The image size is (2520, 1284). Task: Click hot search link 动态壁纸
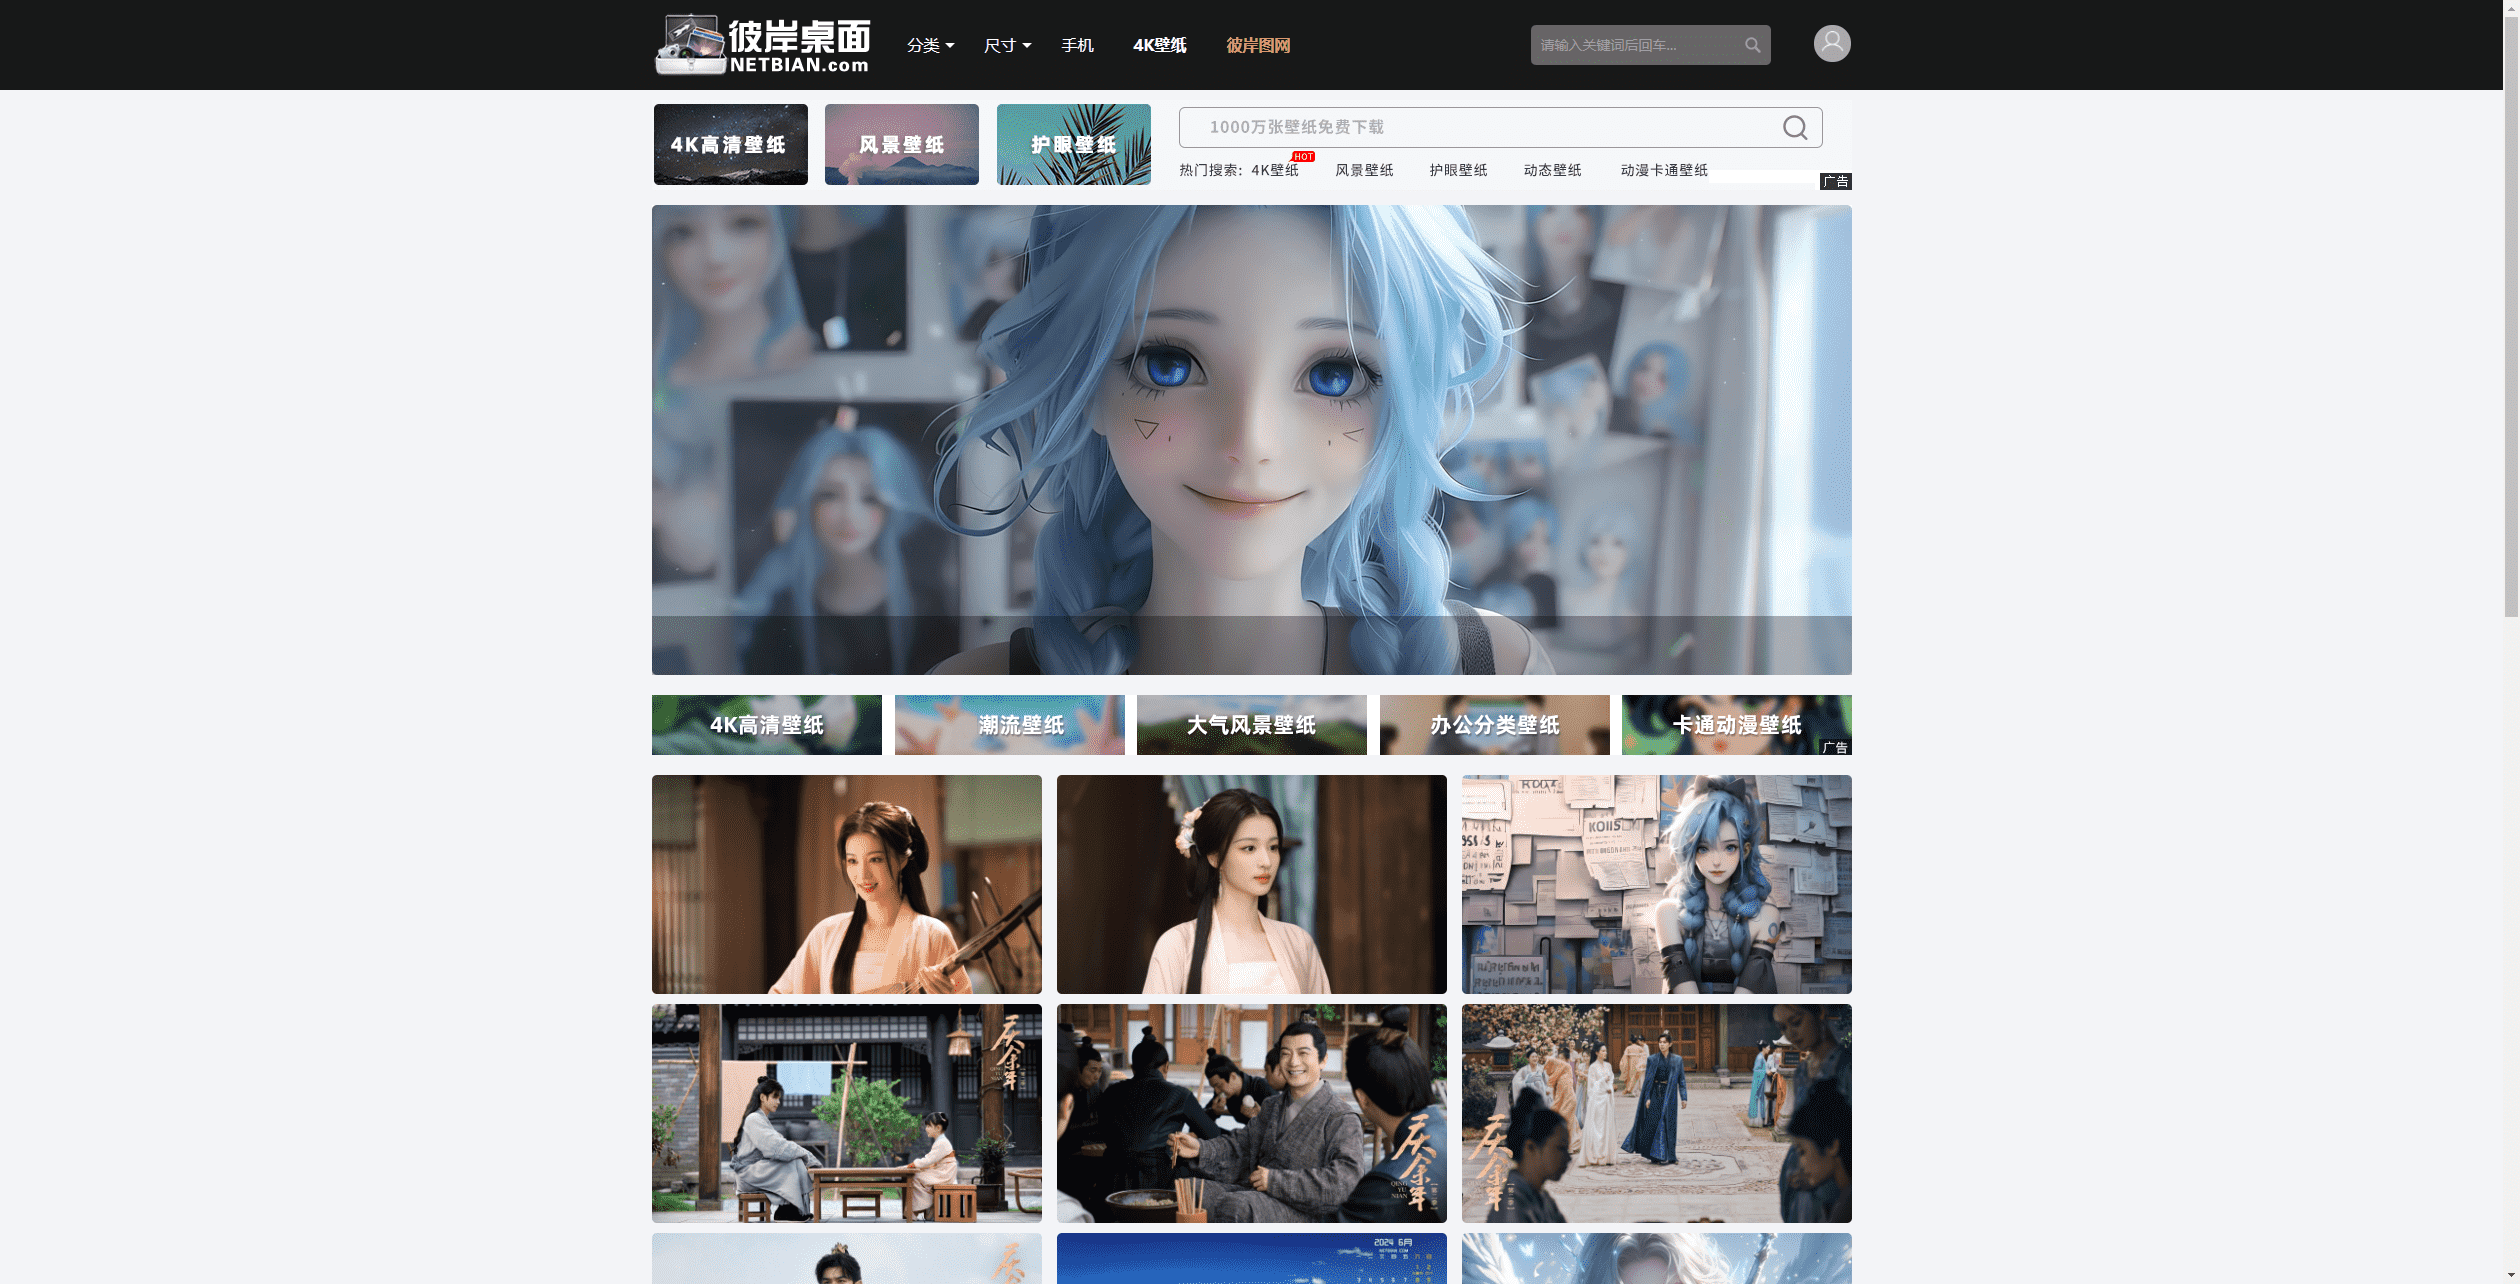pos(1552,170)
